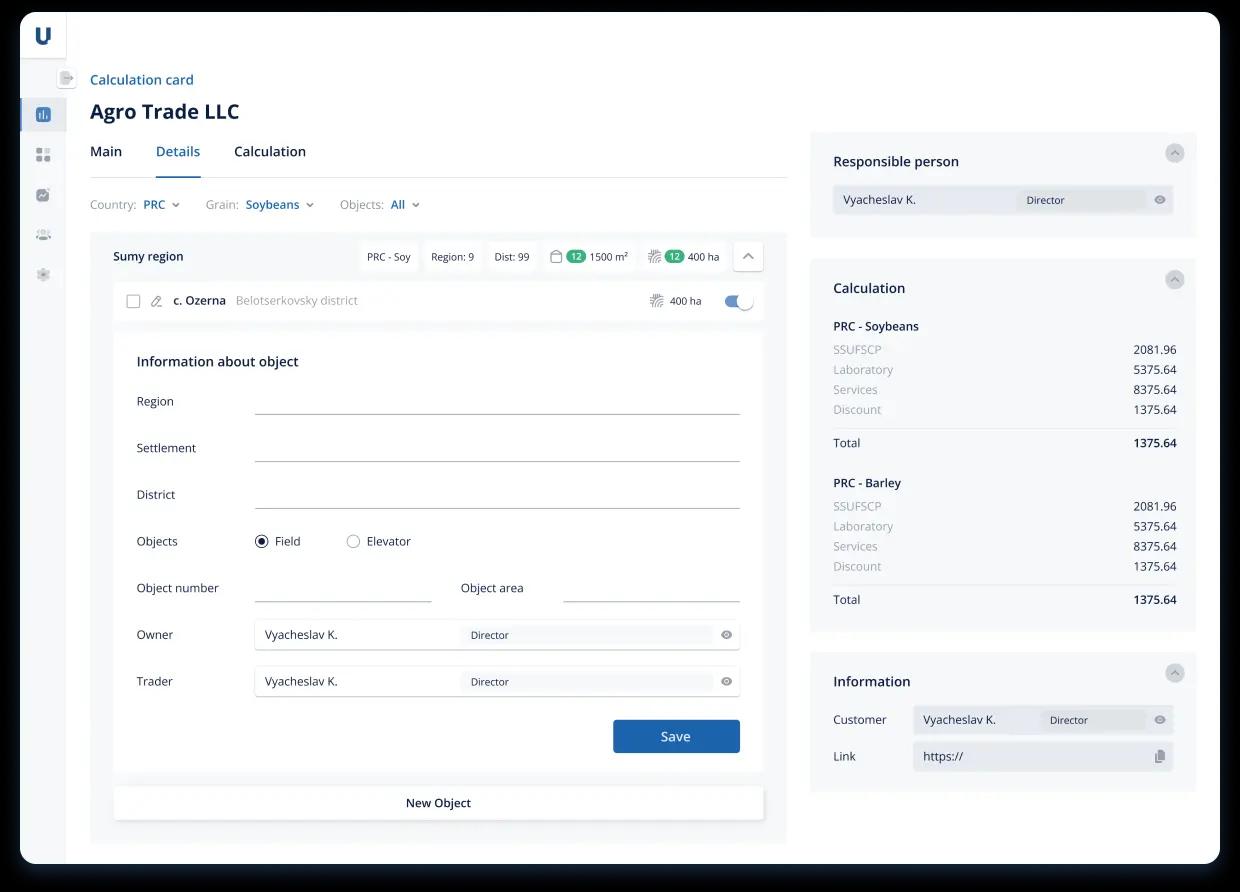The height and width of the screenshot is (892, 1240).
Task: Click the Belotserkovsky district text
Action: 297,301
